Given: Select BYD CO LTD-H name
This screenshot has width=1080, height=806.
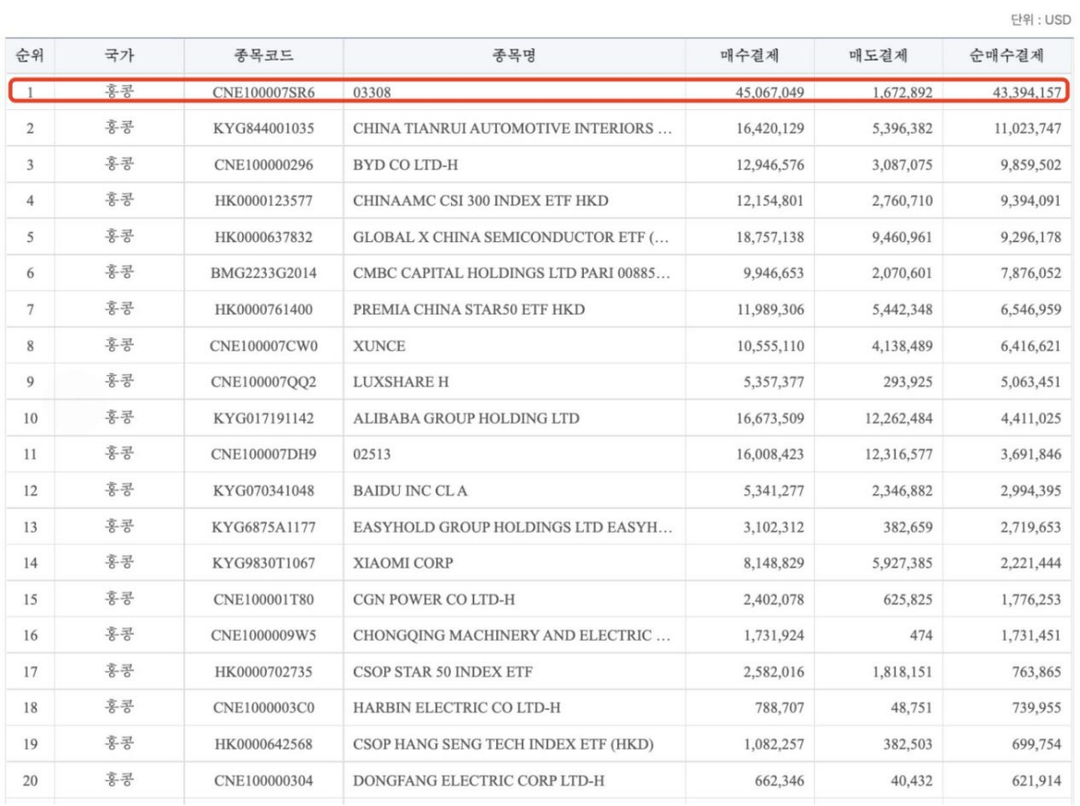Looking at the screenshot, I should point(406,165).
